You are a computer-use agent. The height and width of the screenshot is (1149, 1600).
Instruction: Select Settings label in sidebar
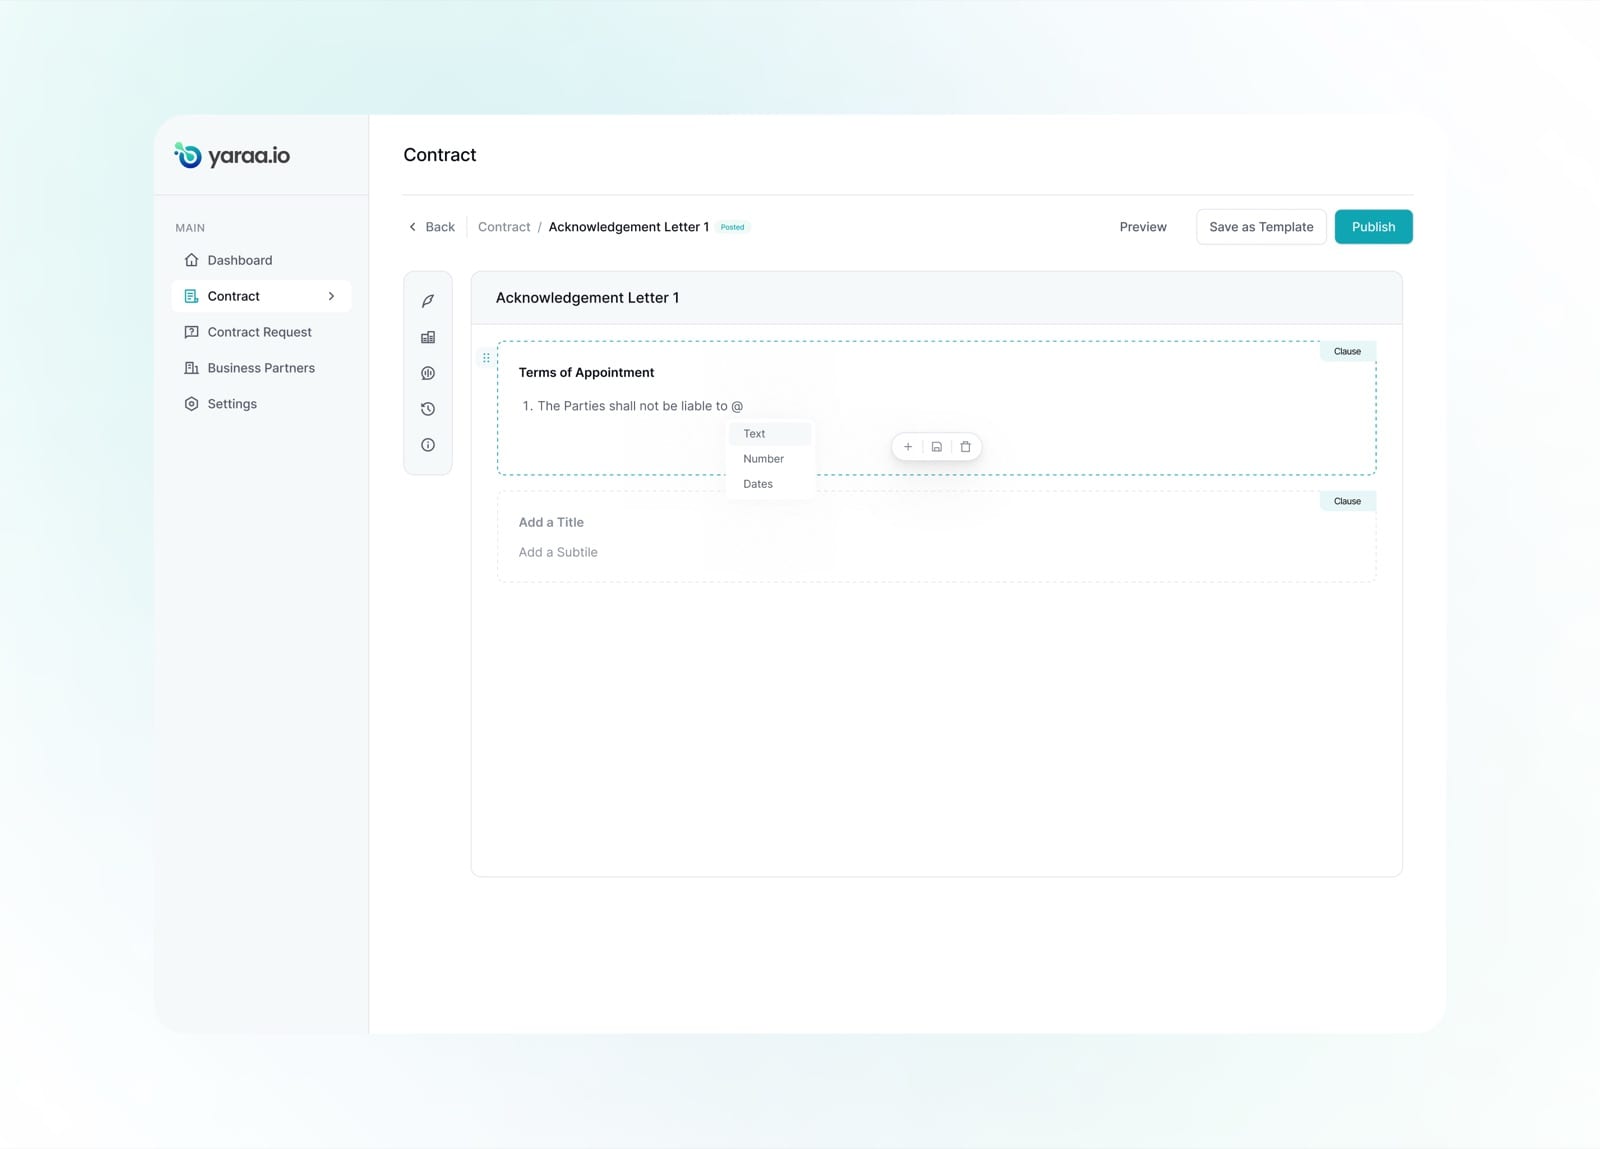pyautogui.click(x=232, y=404)
